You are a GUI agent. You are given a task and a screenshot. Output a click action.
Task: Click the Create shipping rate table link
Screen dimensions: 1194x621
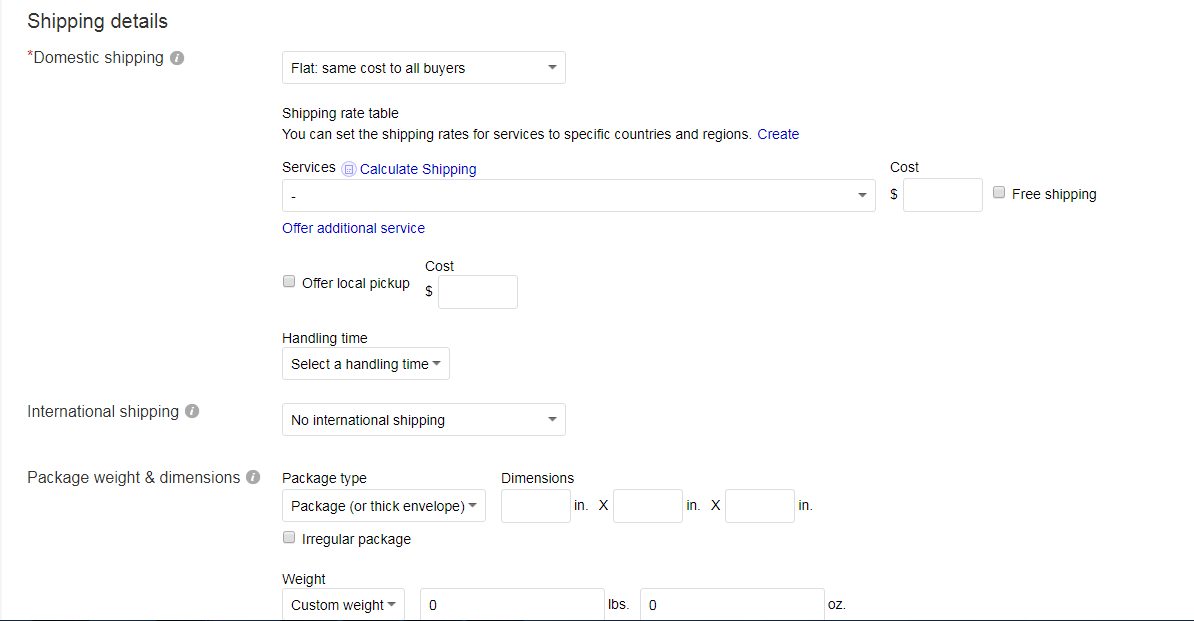point(778,134)
